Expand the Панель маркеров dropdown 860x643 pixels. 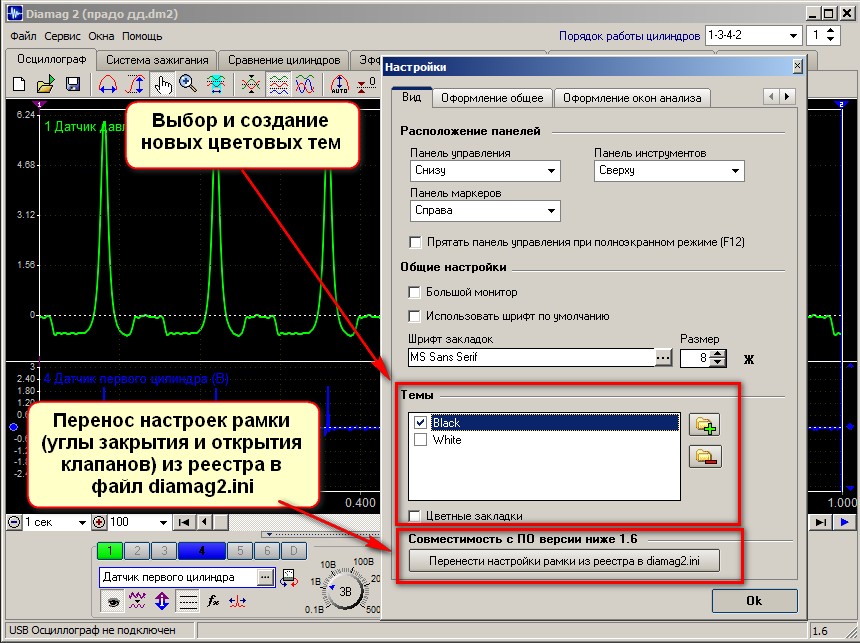[485, 211]
